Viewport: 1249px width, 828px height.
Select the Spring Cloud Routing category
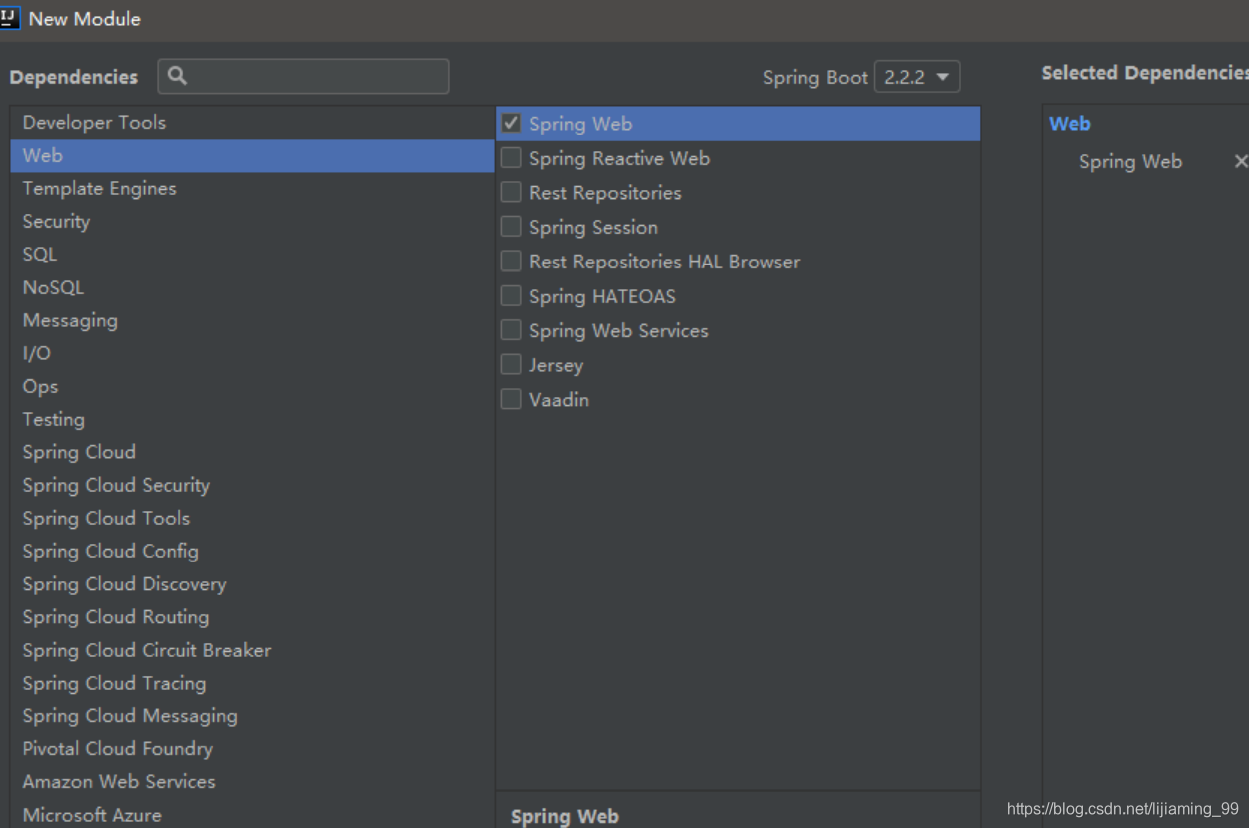(252, 617)
